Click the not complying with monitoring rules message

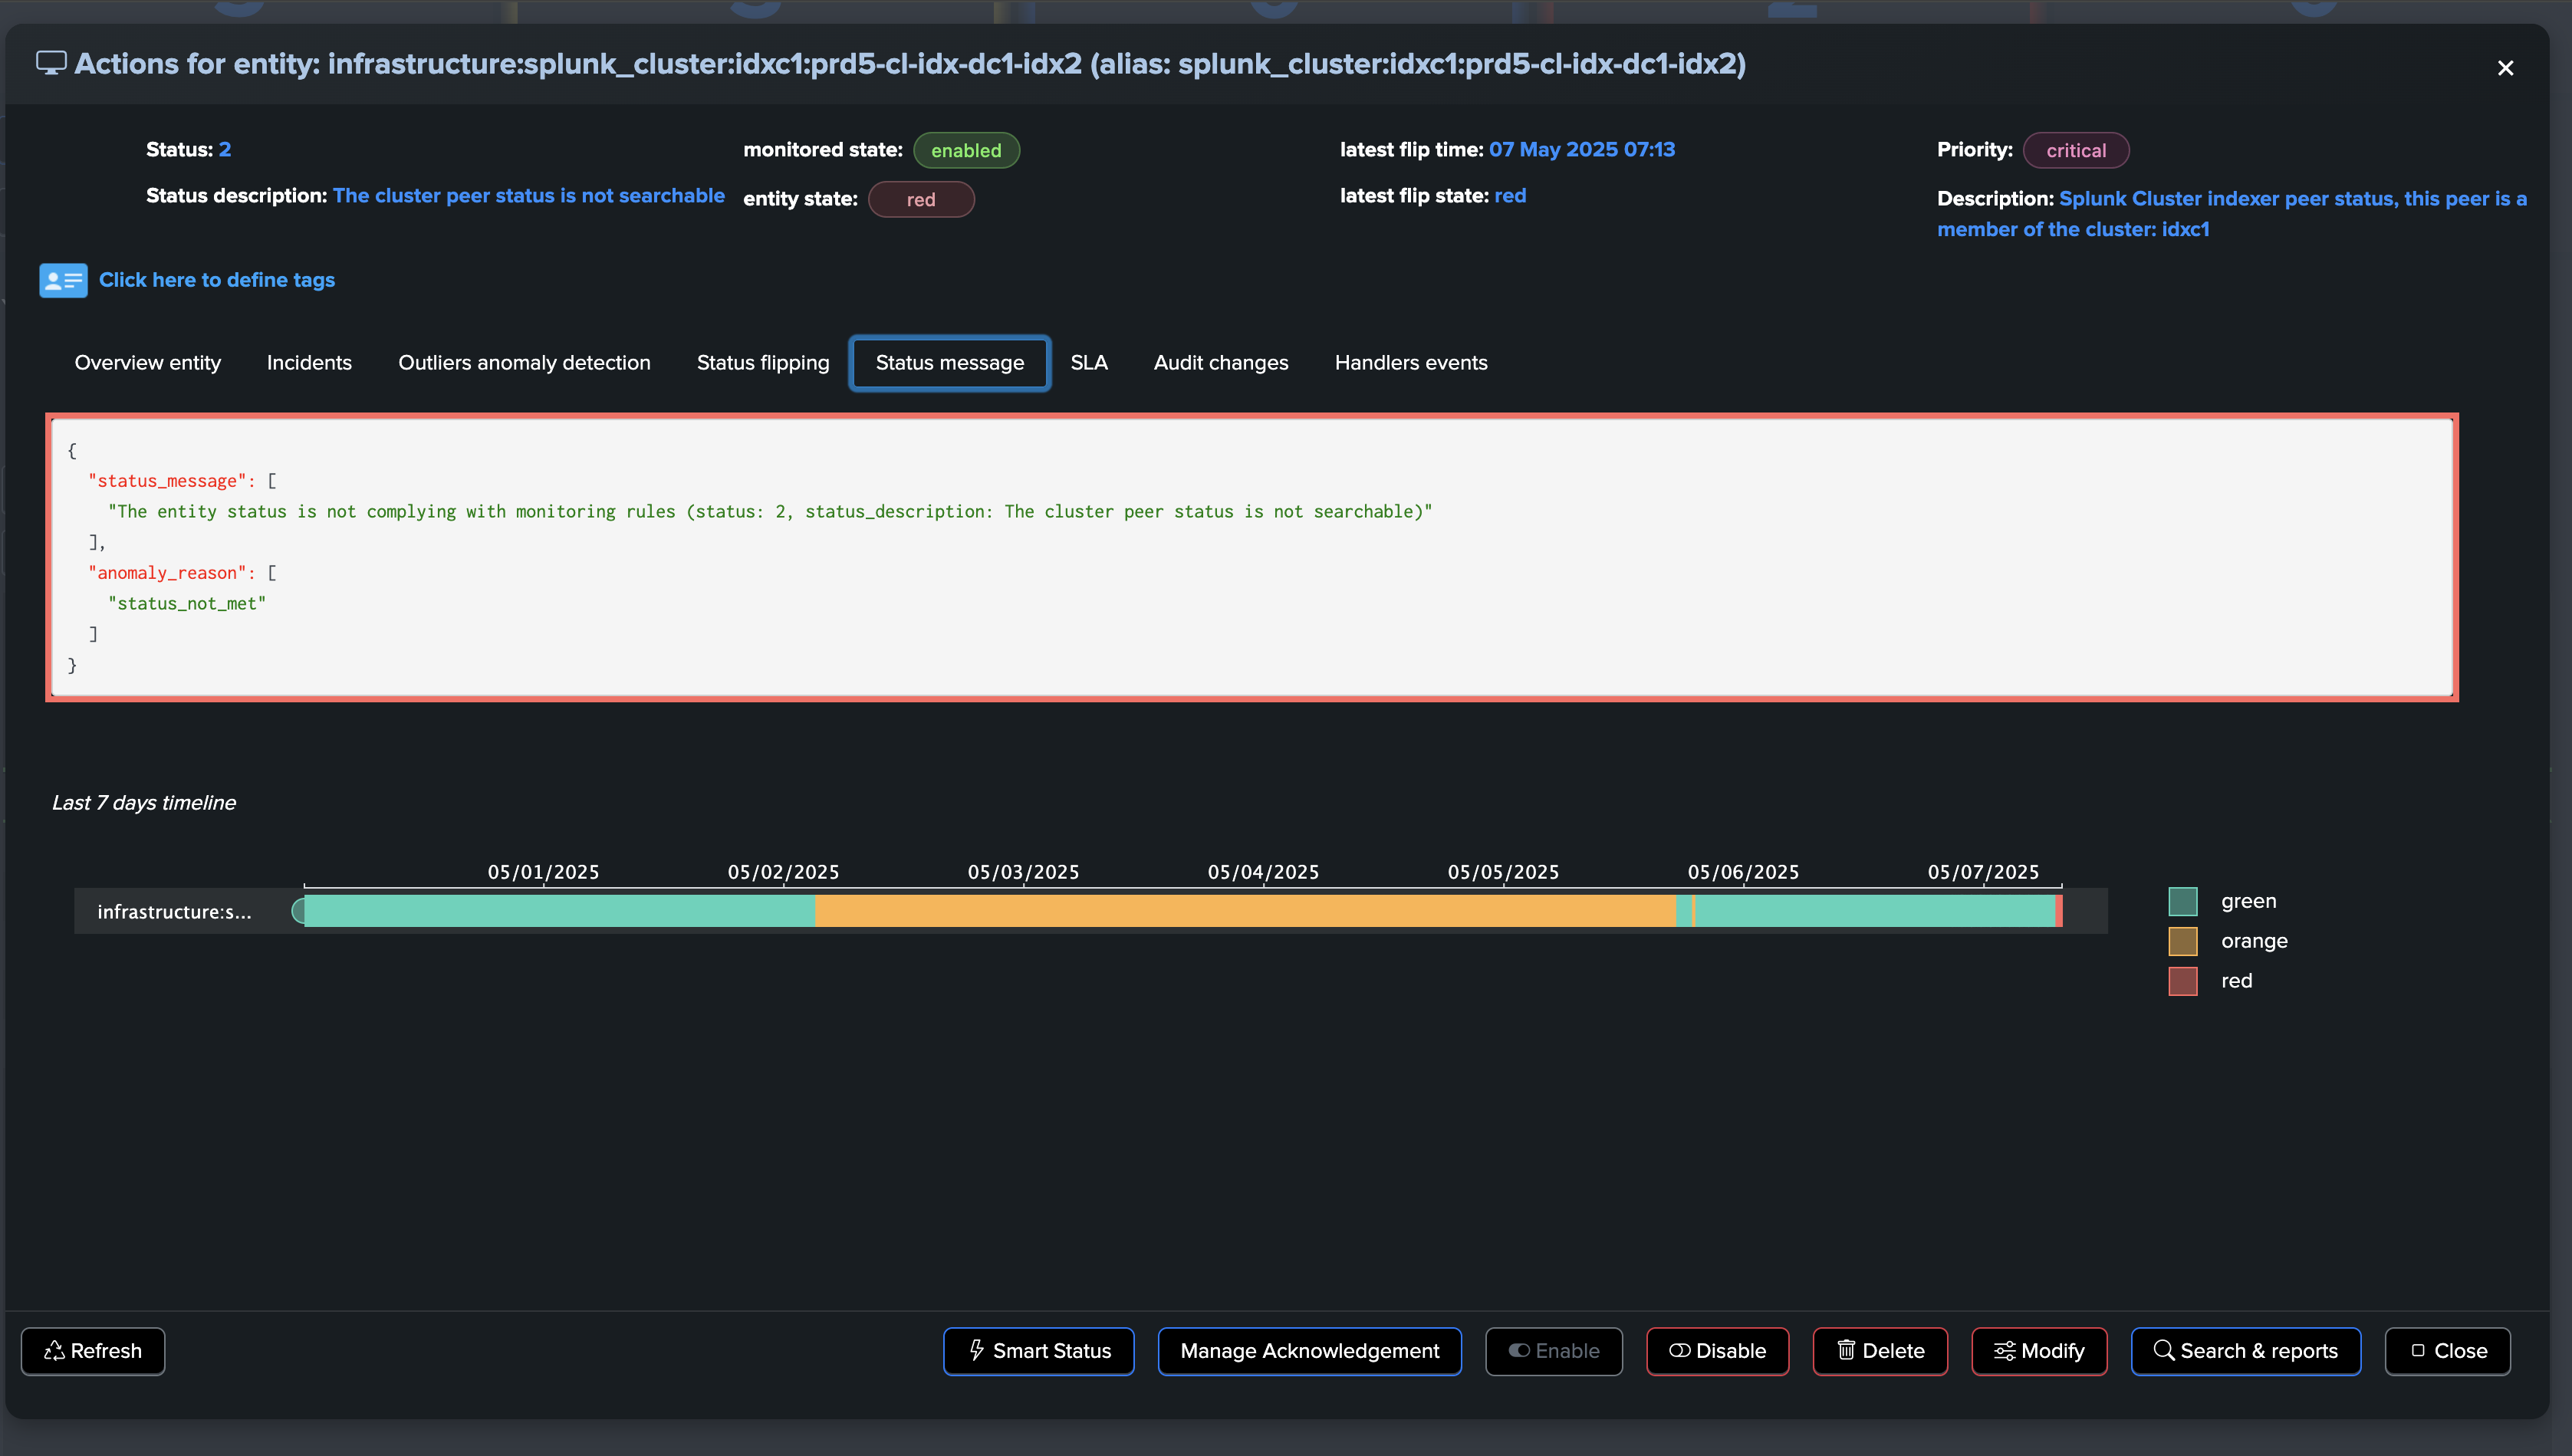point(770,511)
